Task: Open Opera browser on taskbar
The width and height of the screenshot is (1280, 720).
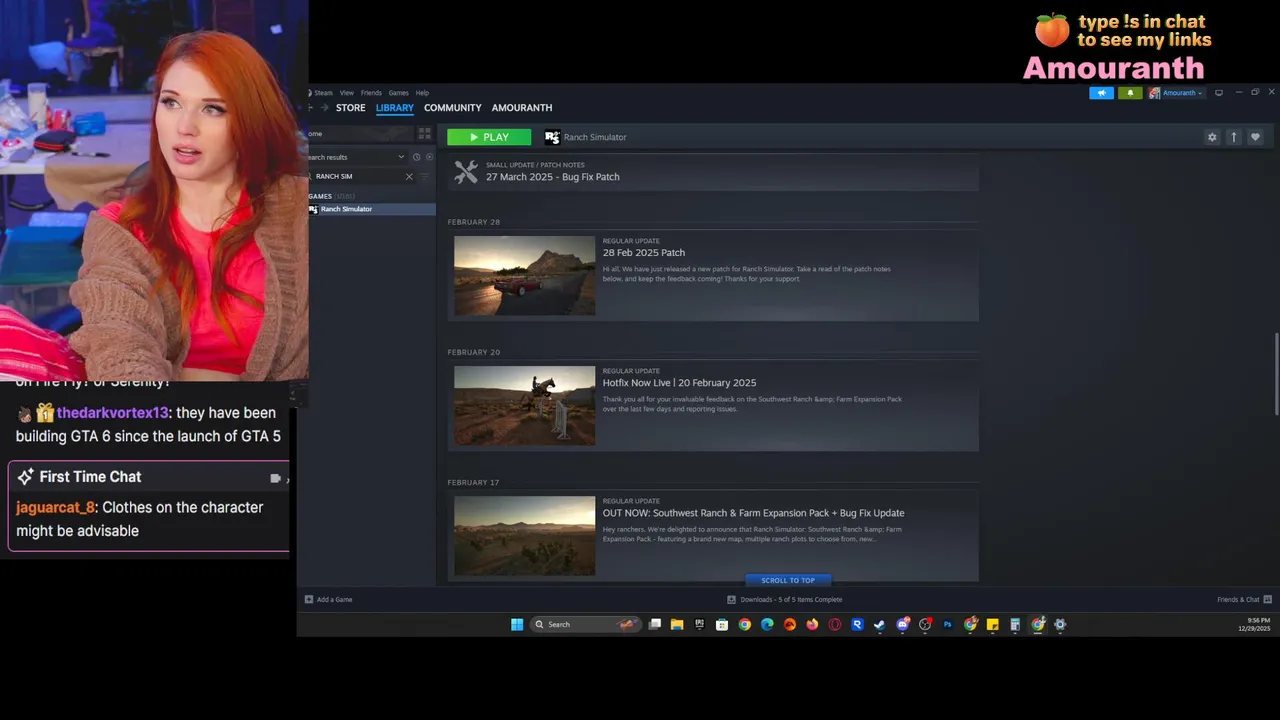Action: [835, 624]
